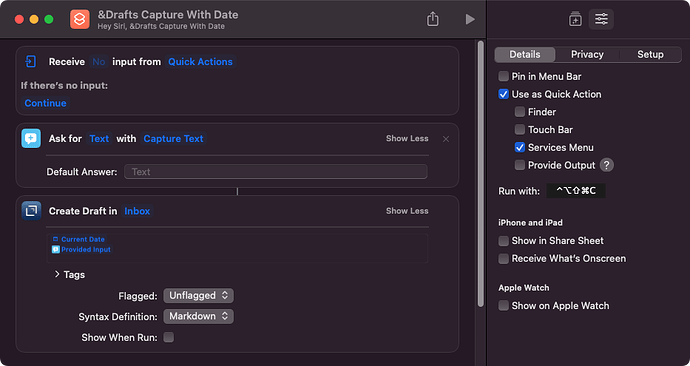Viewport: 690px width, 366px height.
Task: Open Syntax Definition dropdown set to Markdown
Action: tap(198, 316)
